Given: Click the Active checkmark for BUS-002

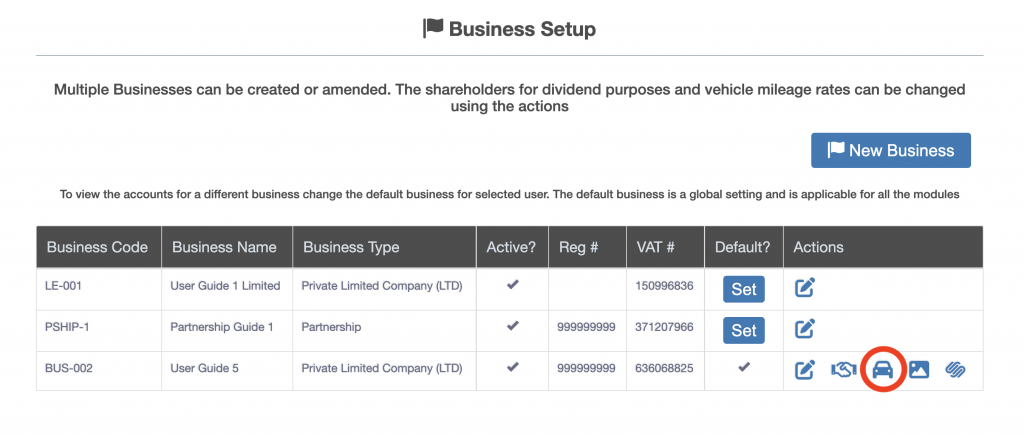Looking at the screenshot, I should (512, 367).
